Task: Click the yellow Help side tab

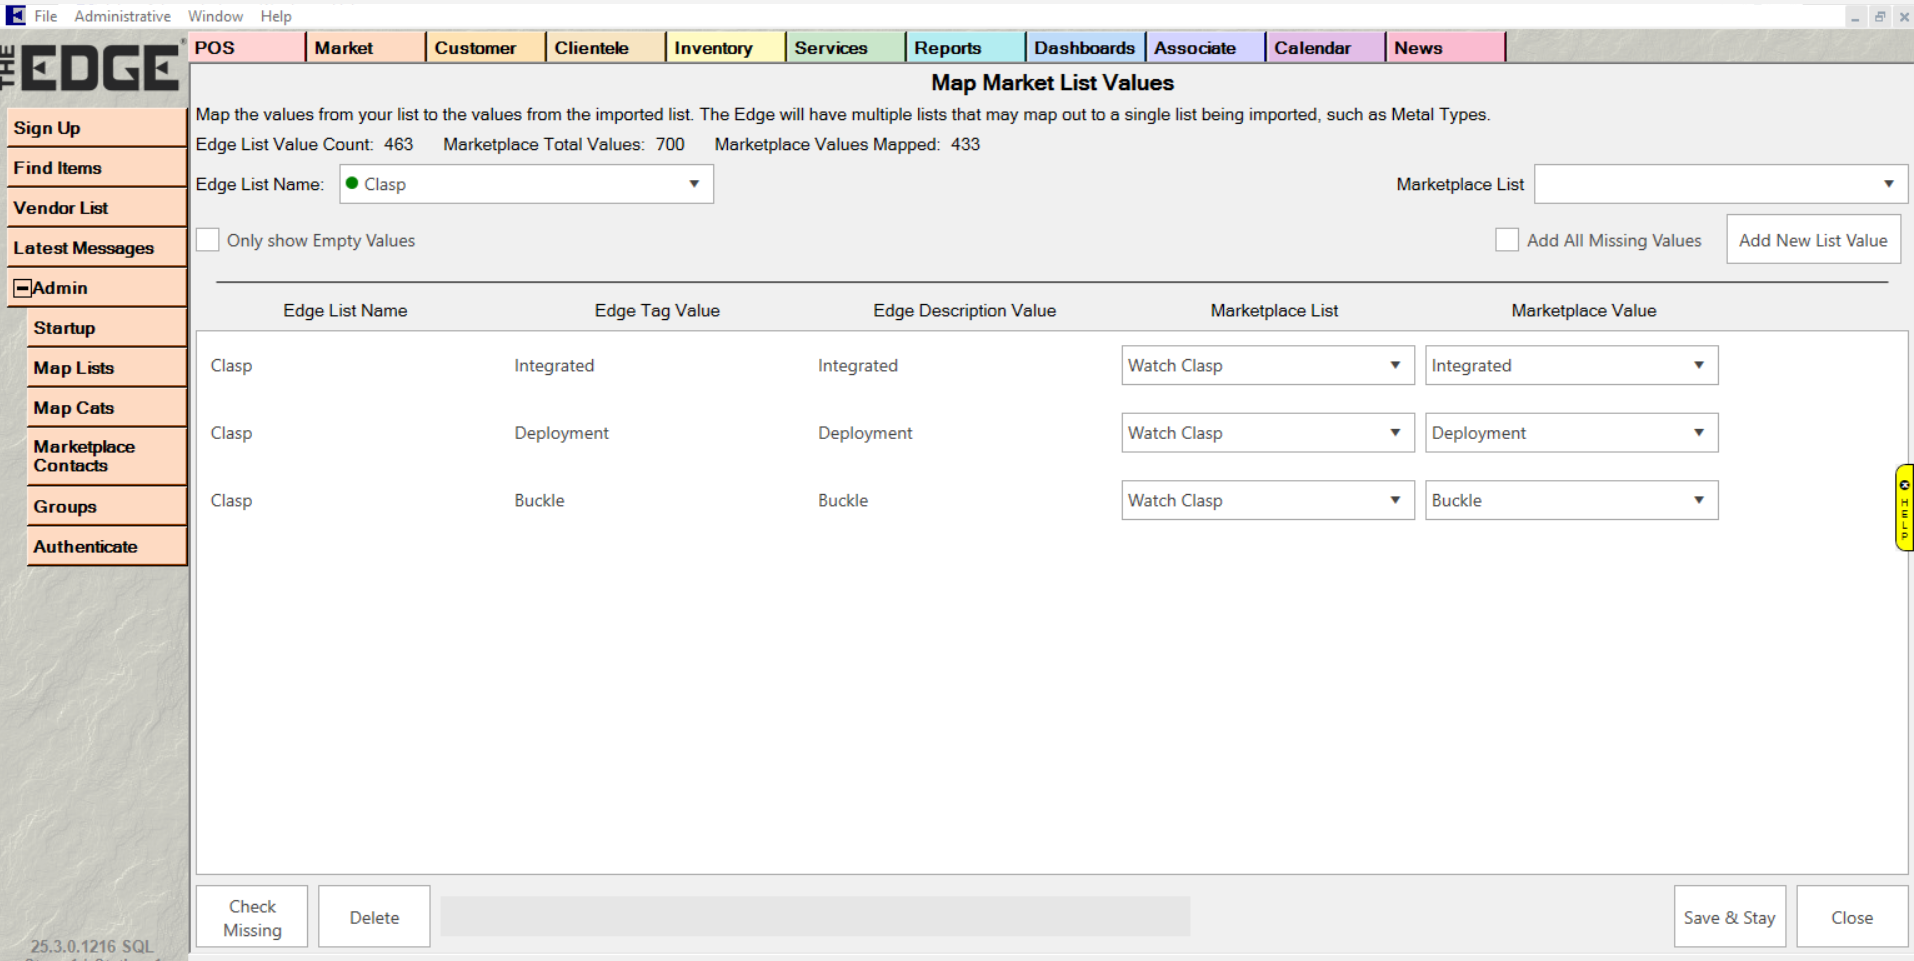Action: pos(1903,508)
